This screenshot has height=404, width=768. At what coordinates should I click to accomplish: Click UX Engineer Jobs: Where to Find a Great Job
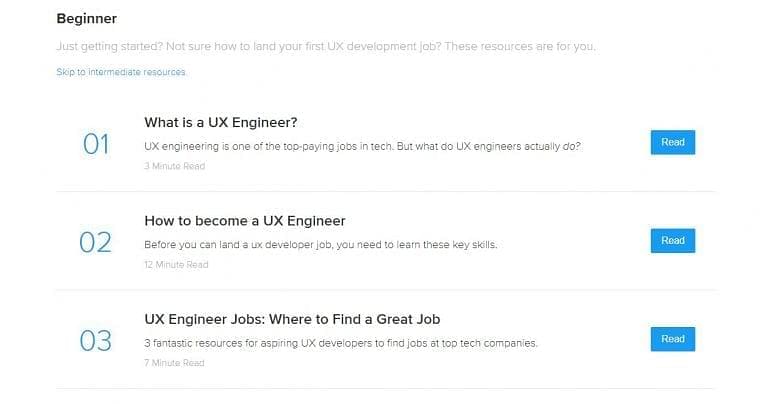point(292,319)
